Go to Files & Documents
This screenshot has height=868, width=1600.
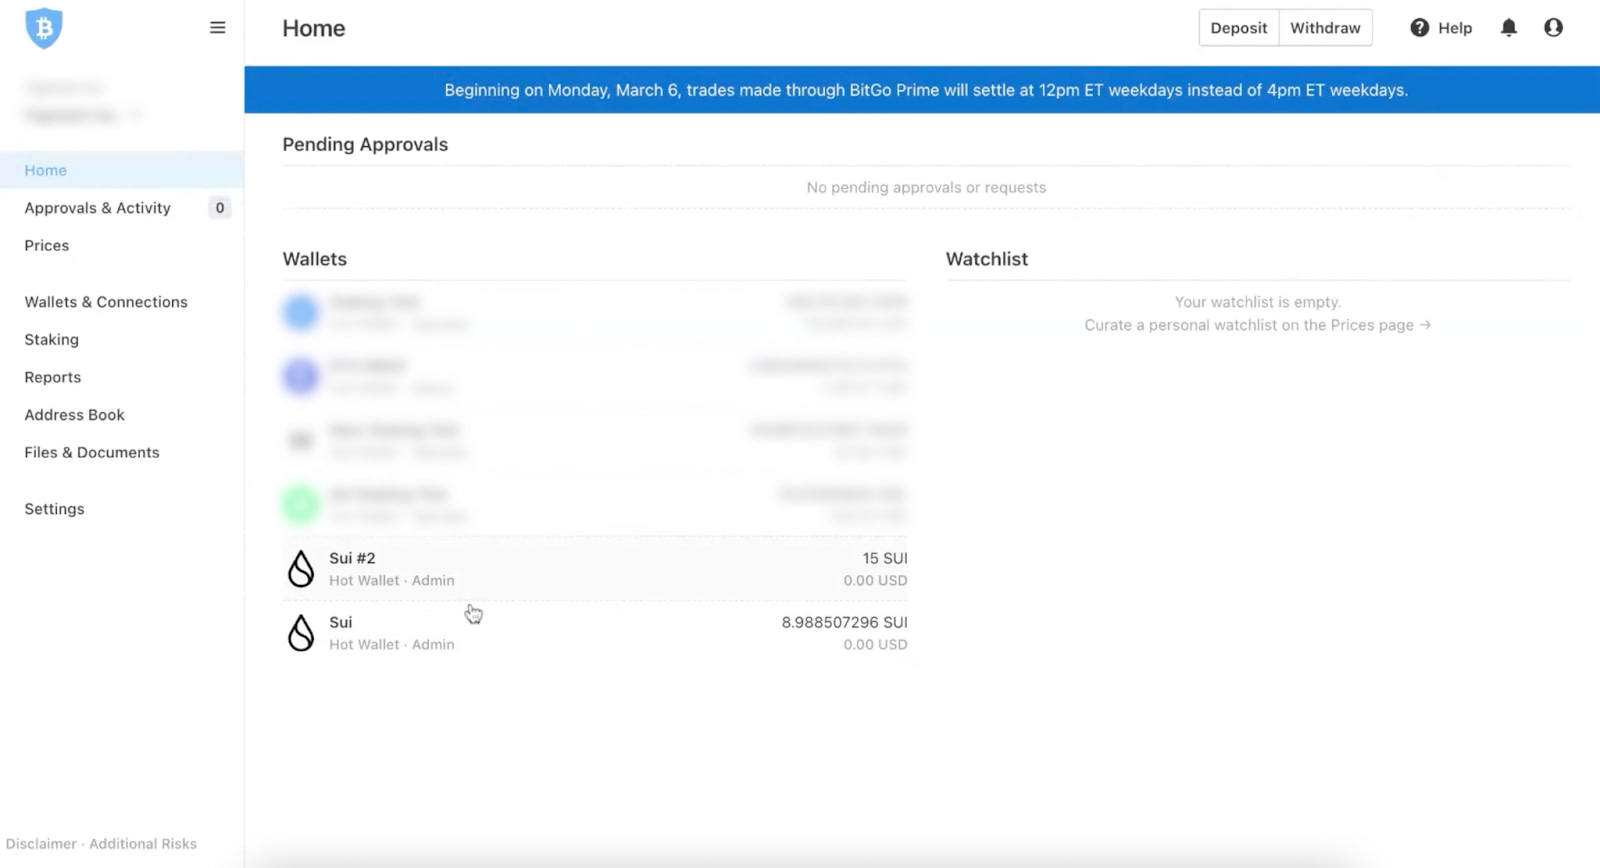point(92,453)
